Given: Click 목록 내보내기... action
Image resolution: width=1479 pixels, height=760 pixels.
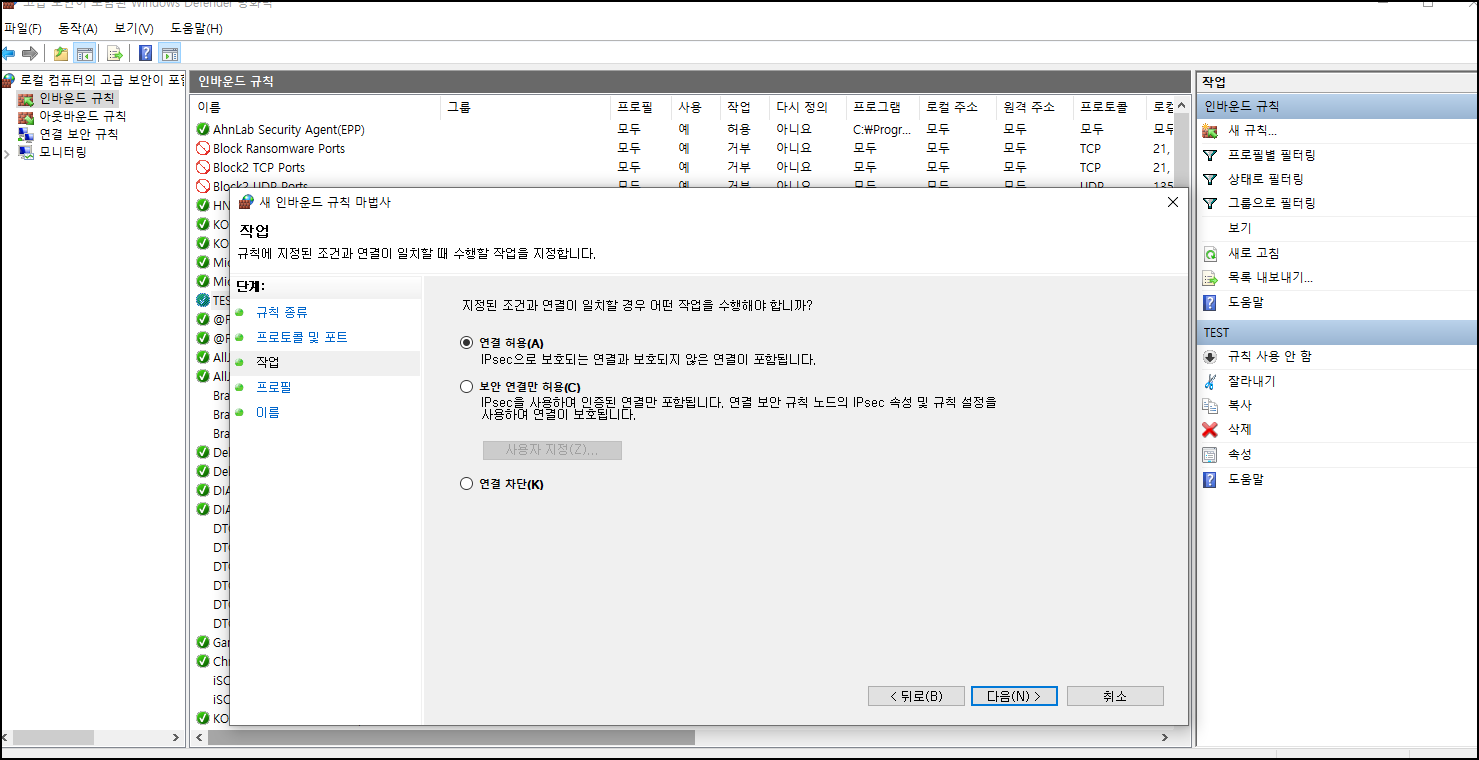Looking at the screenshot, I should click(1270, 277).
